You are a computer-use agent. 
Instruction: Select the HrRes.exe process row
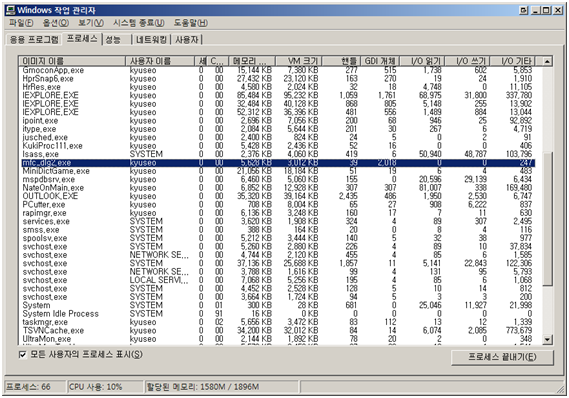coord(277,87)
